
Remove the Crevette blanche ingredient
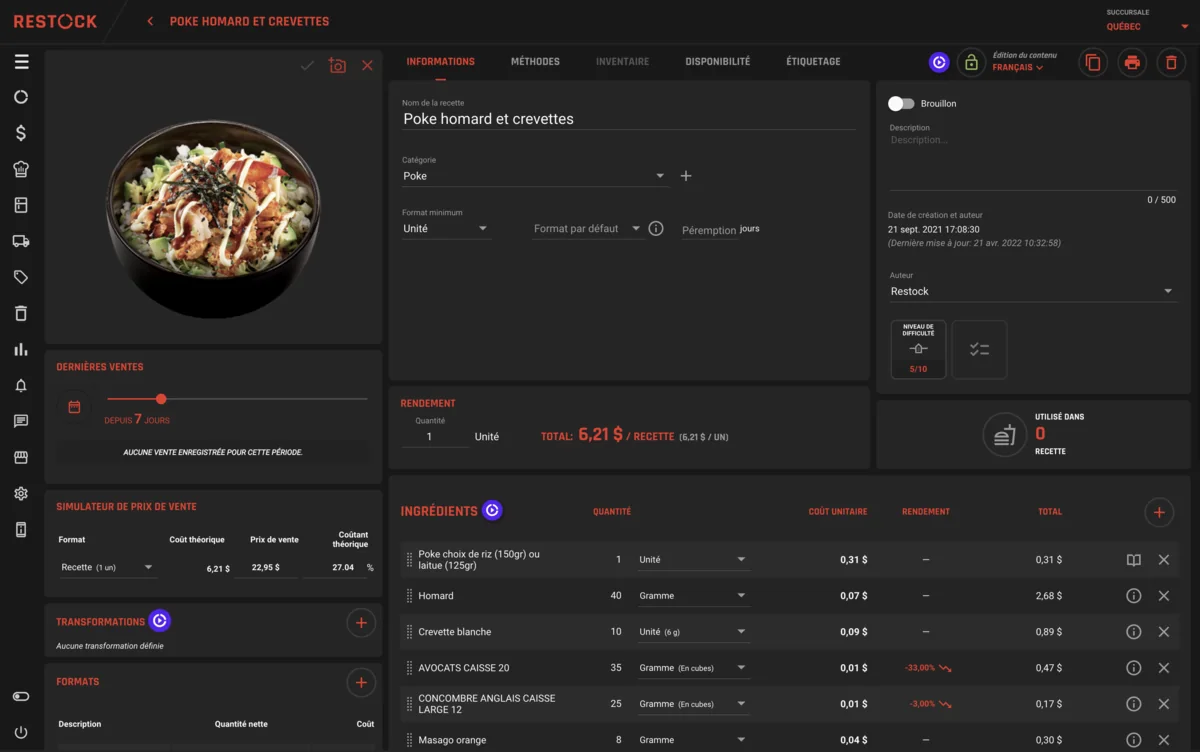pos(1164,632)
